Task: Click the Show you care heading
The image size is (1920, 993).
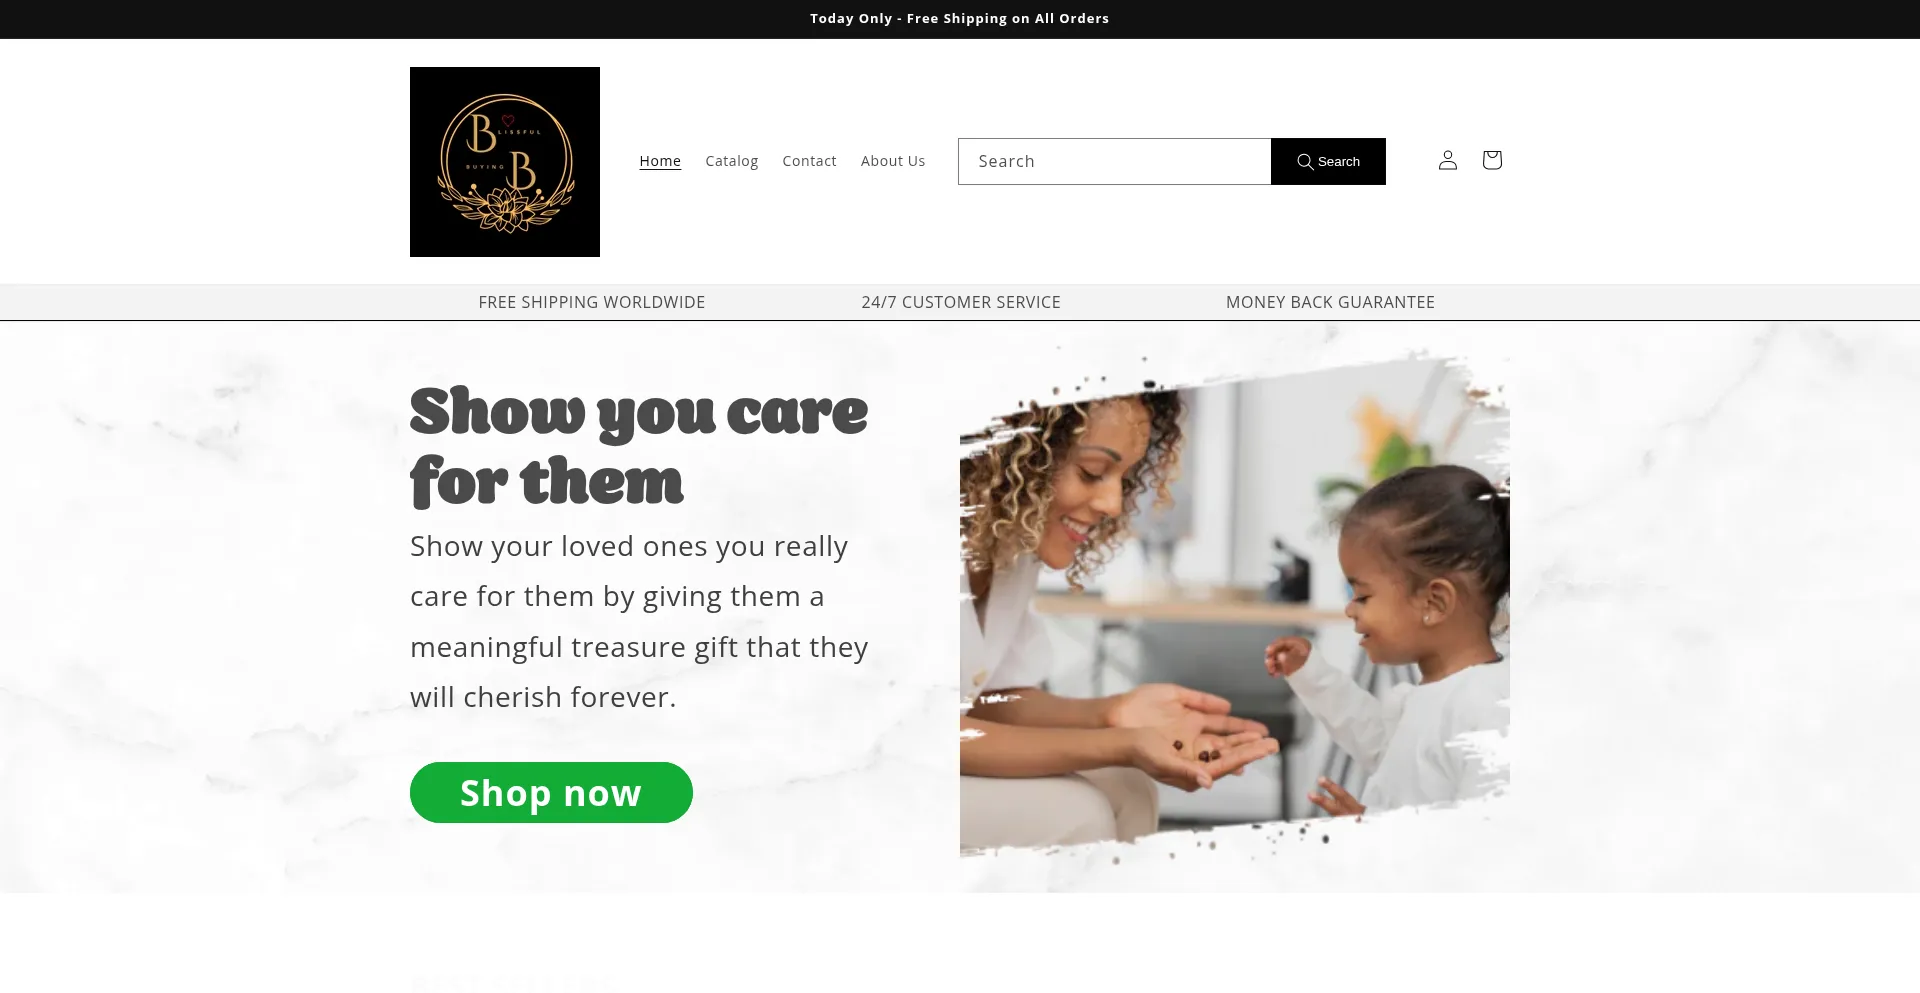Action: click(640, 446)
